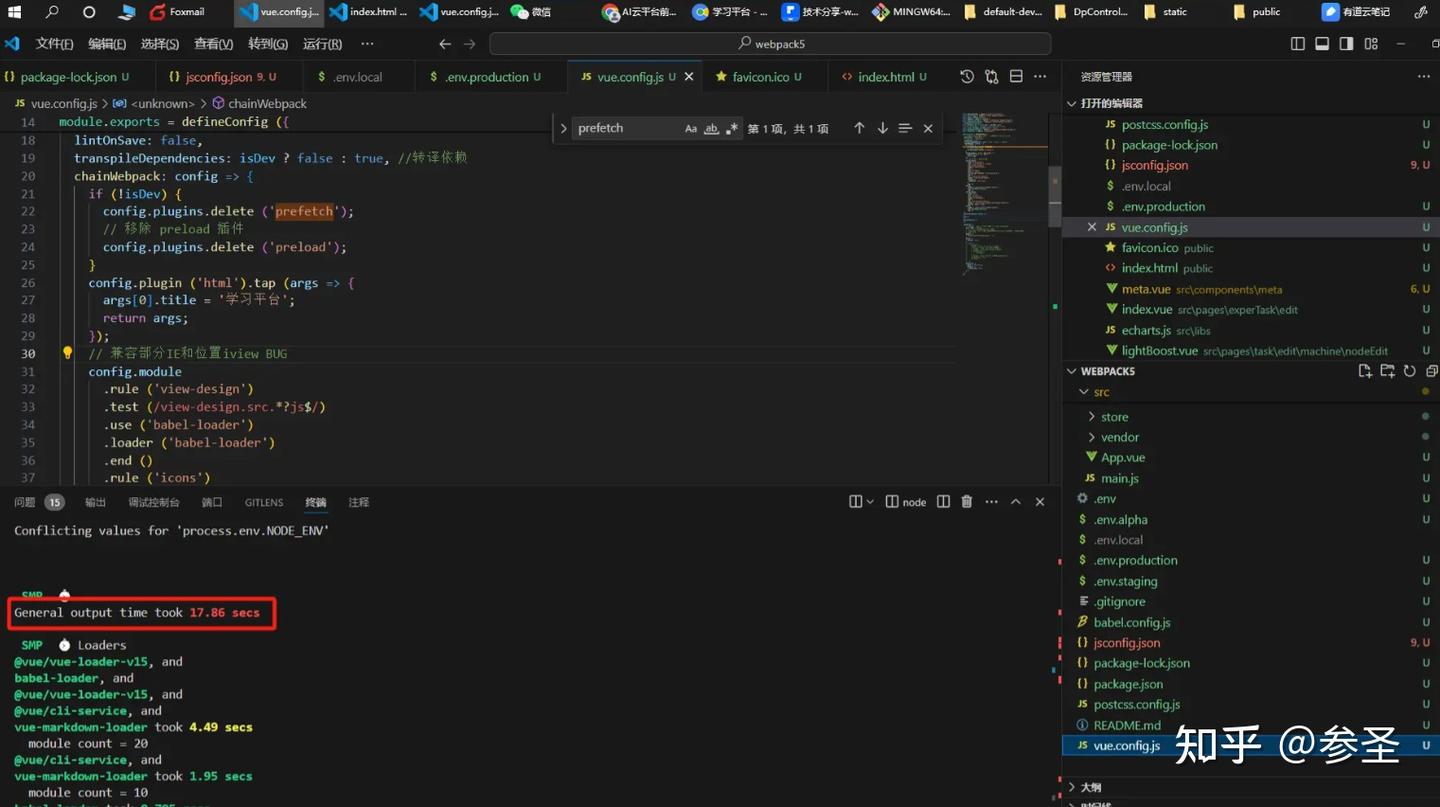Image resolution: width=1440 pixels, height=807 pixels.
Task: Split the terminal next to the node label
Action: click(x=943, y=502)
